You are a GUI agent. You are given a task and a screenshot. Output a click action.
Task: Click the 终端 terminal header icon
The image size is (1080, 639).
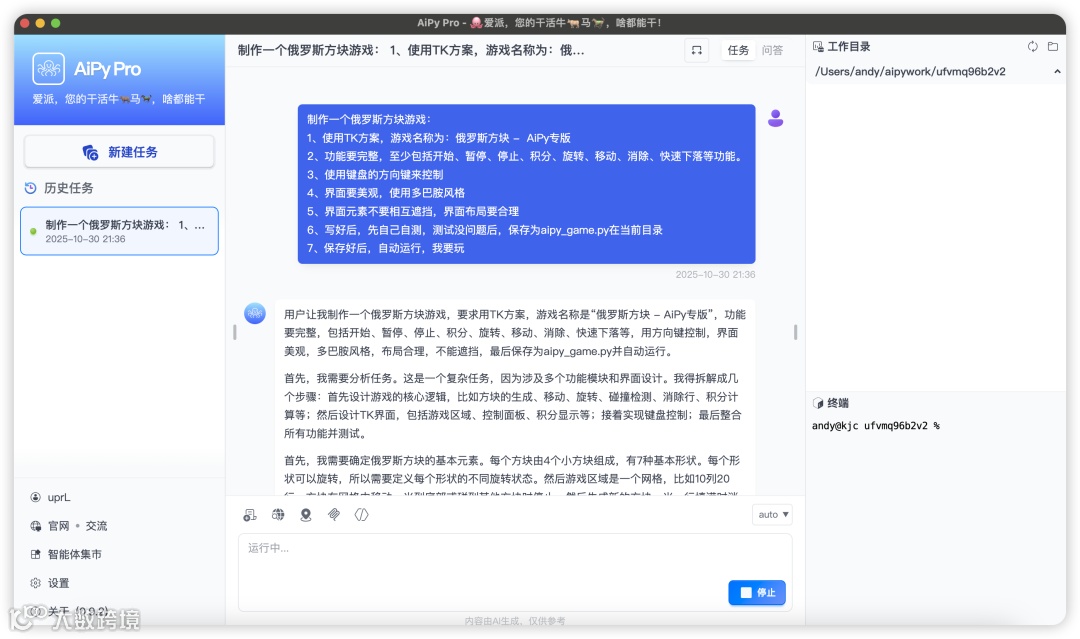(818, 403)
